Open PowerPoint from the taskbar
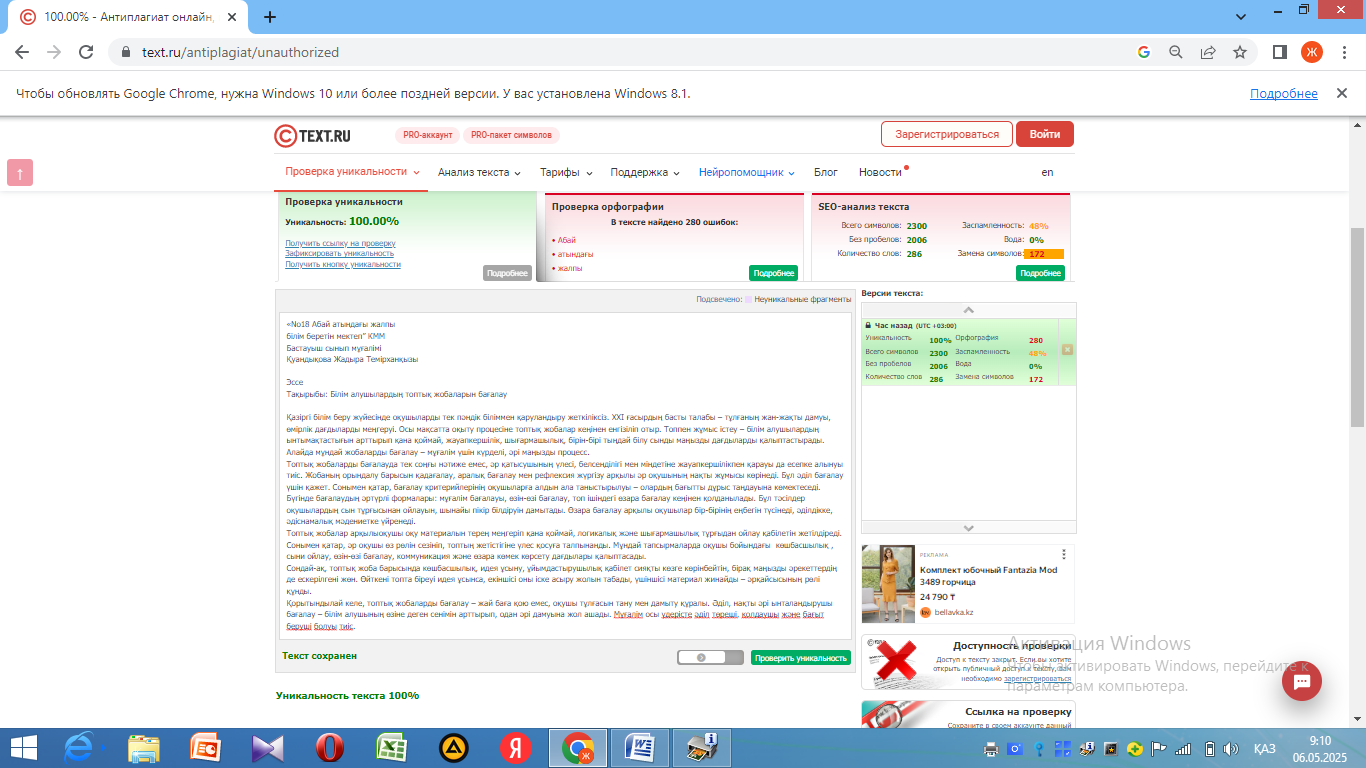The image size is (1366, 768). tap(205, 748)
